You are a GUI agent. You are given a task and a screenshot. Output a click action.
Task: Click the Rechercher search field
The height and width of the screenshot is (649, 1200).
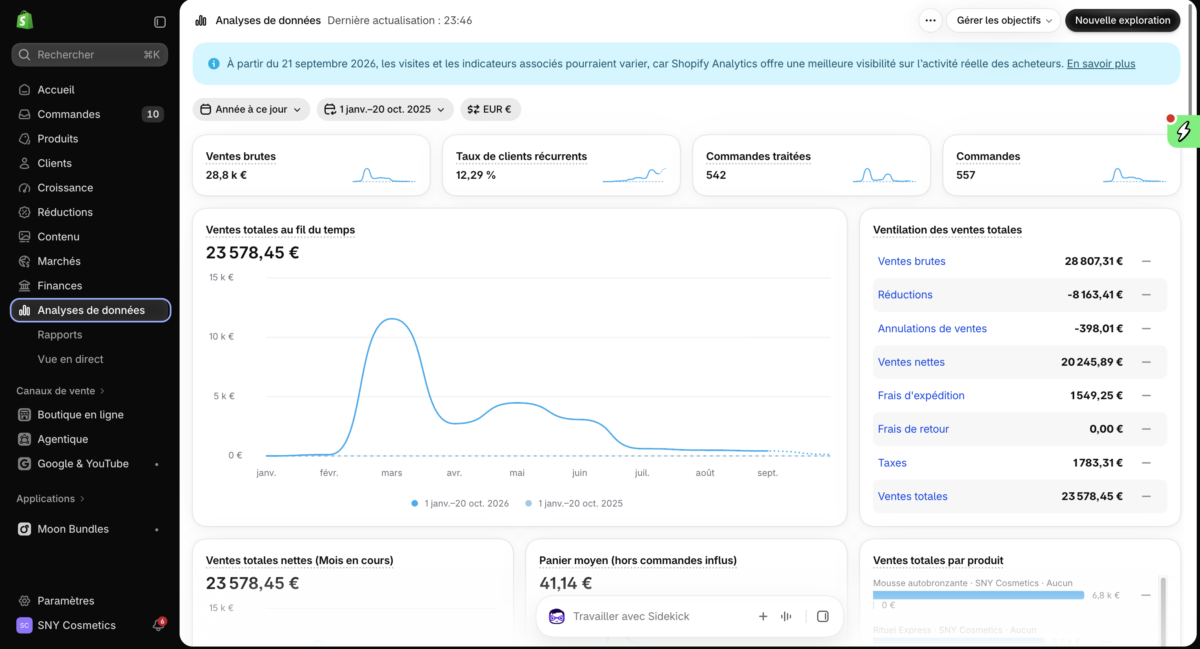pyautogui.click(x=90, y=55)
